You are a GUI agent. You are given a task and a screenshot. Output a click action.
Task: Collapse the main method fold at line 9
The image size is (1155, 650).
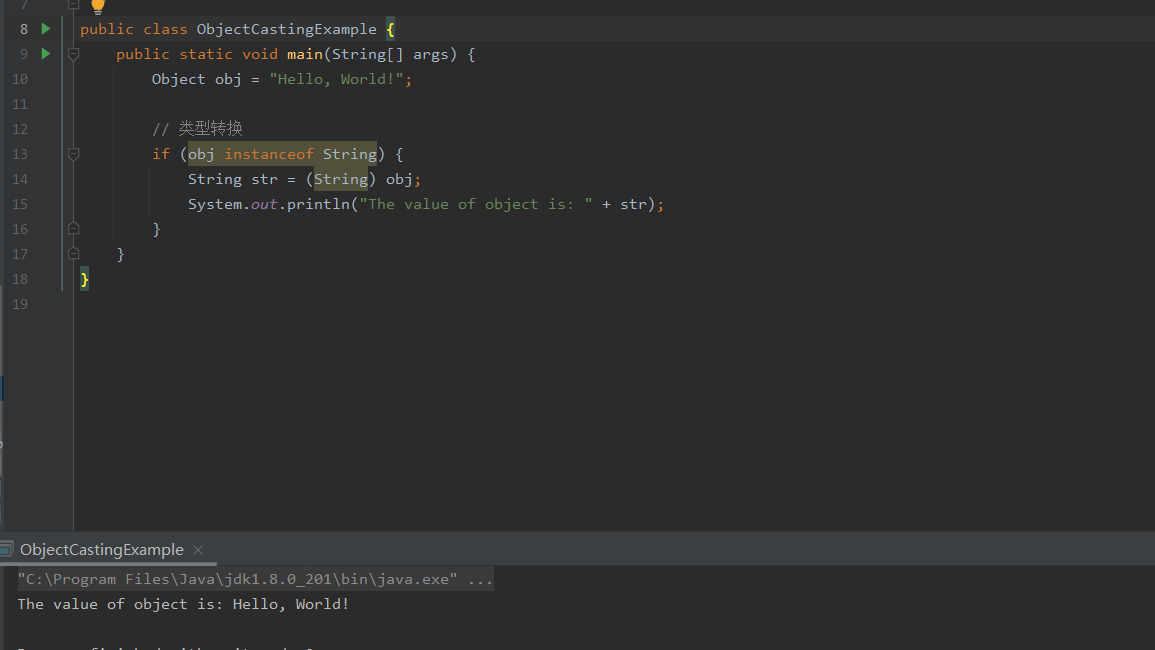[74, 54]
